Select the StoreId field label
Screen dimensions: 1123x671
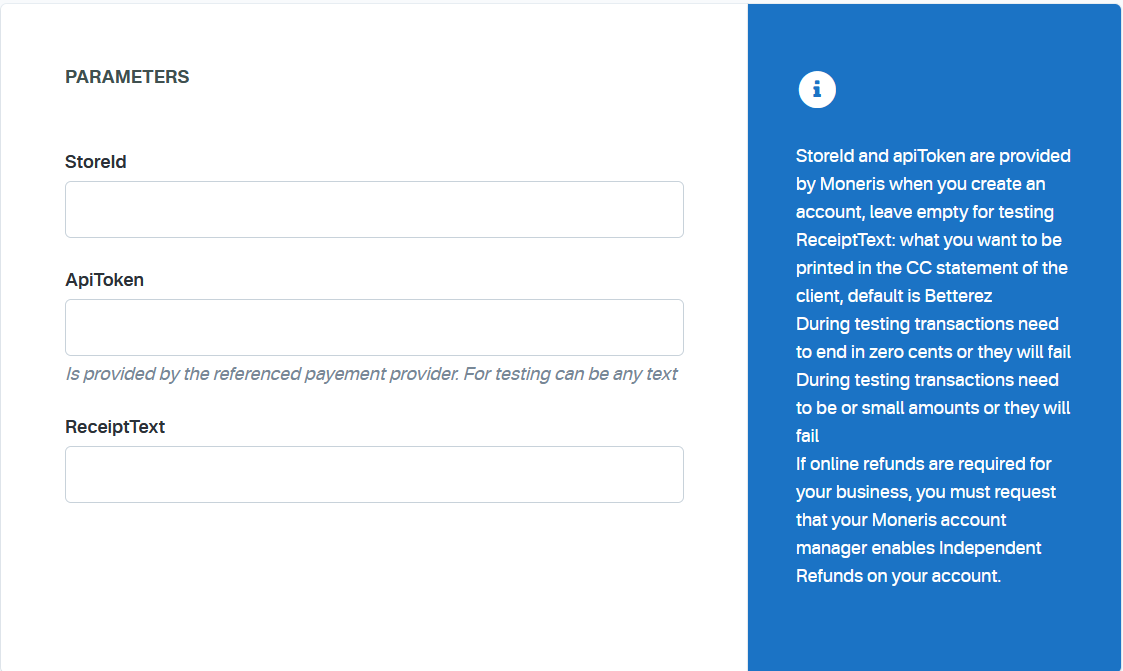pyautogui.click(x=96, y=161)
